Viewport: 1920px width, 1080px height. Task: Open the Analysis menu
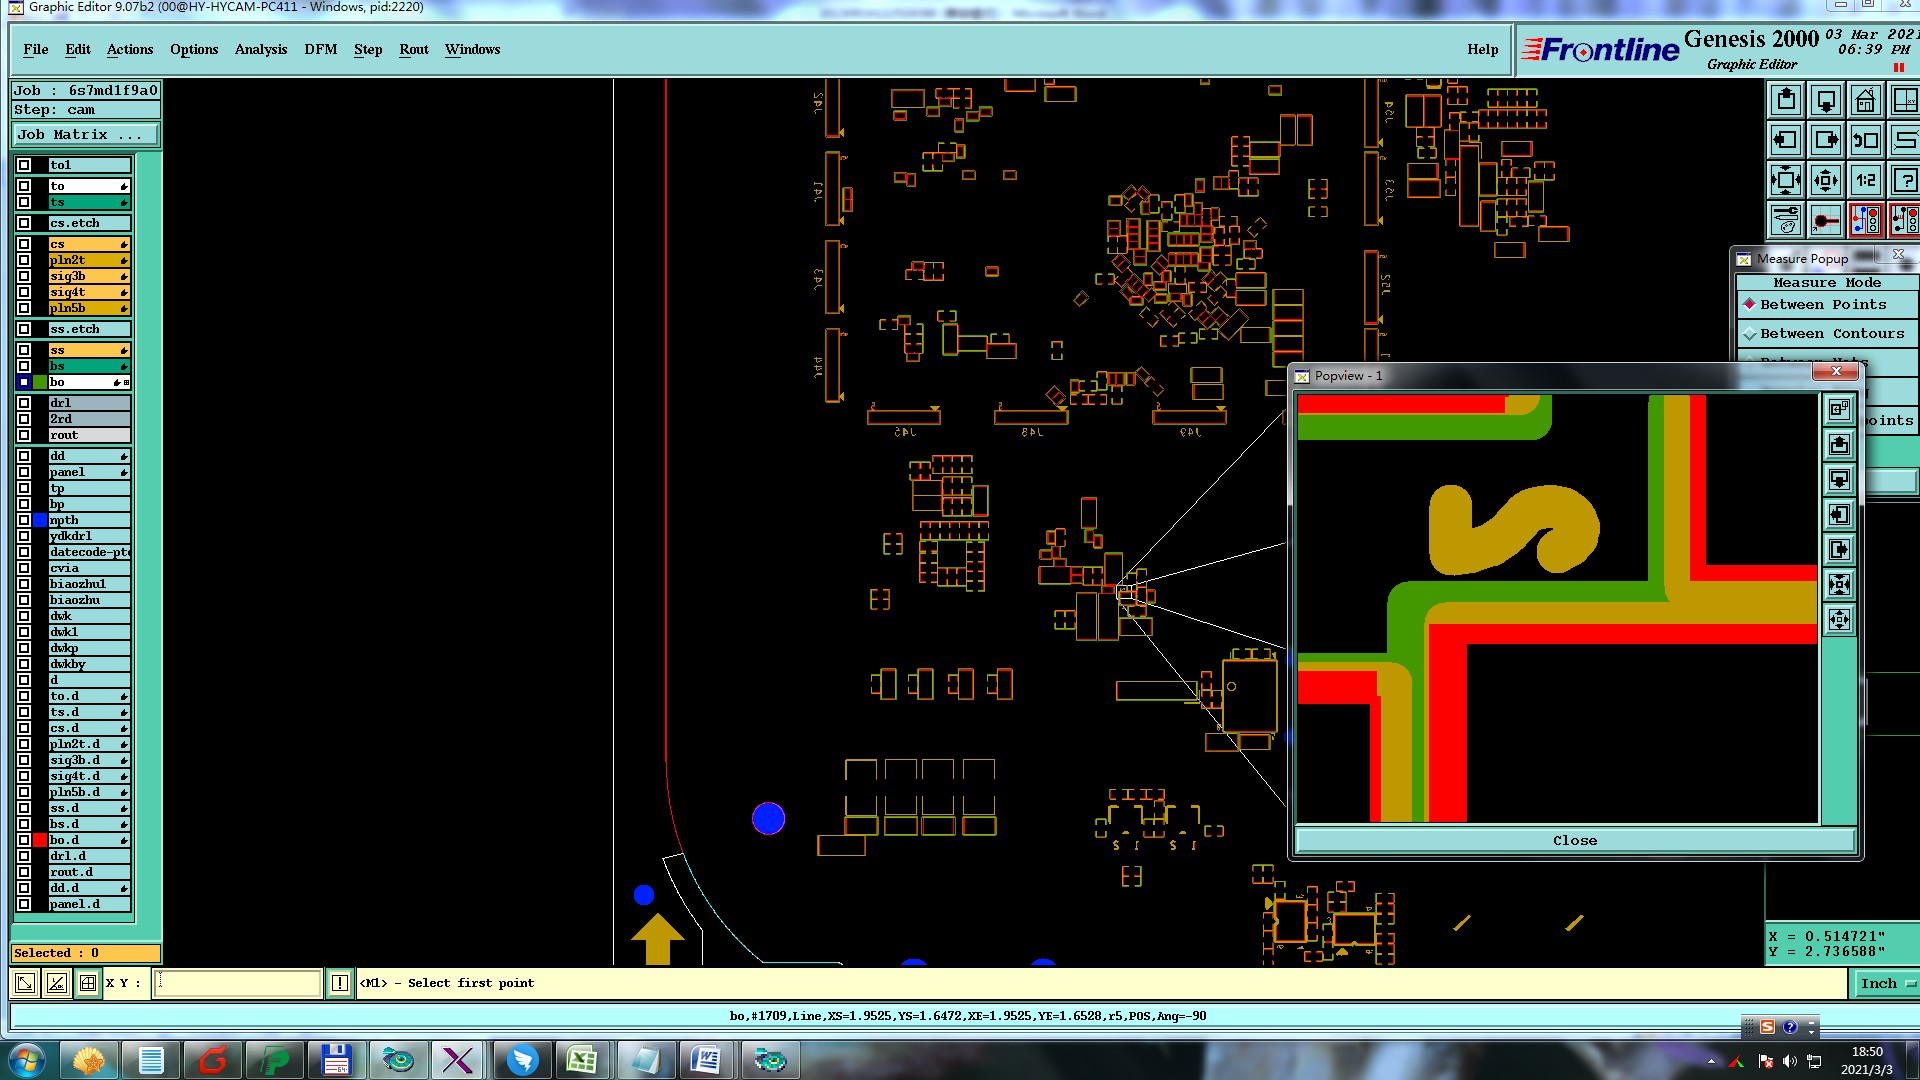tap(261, 49)
